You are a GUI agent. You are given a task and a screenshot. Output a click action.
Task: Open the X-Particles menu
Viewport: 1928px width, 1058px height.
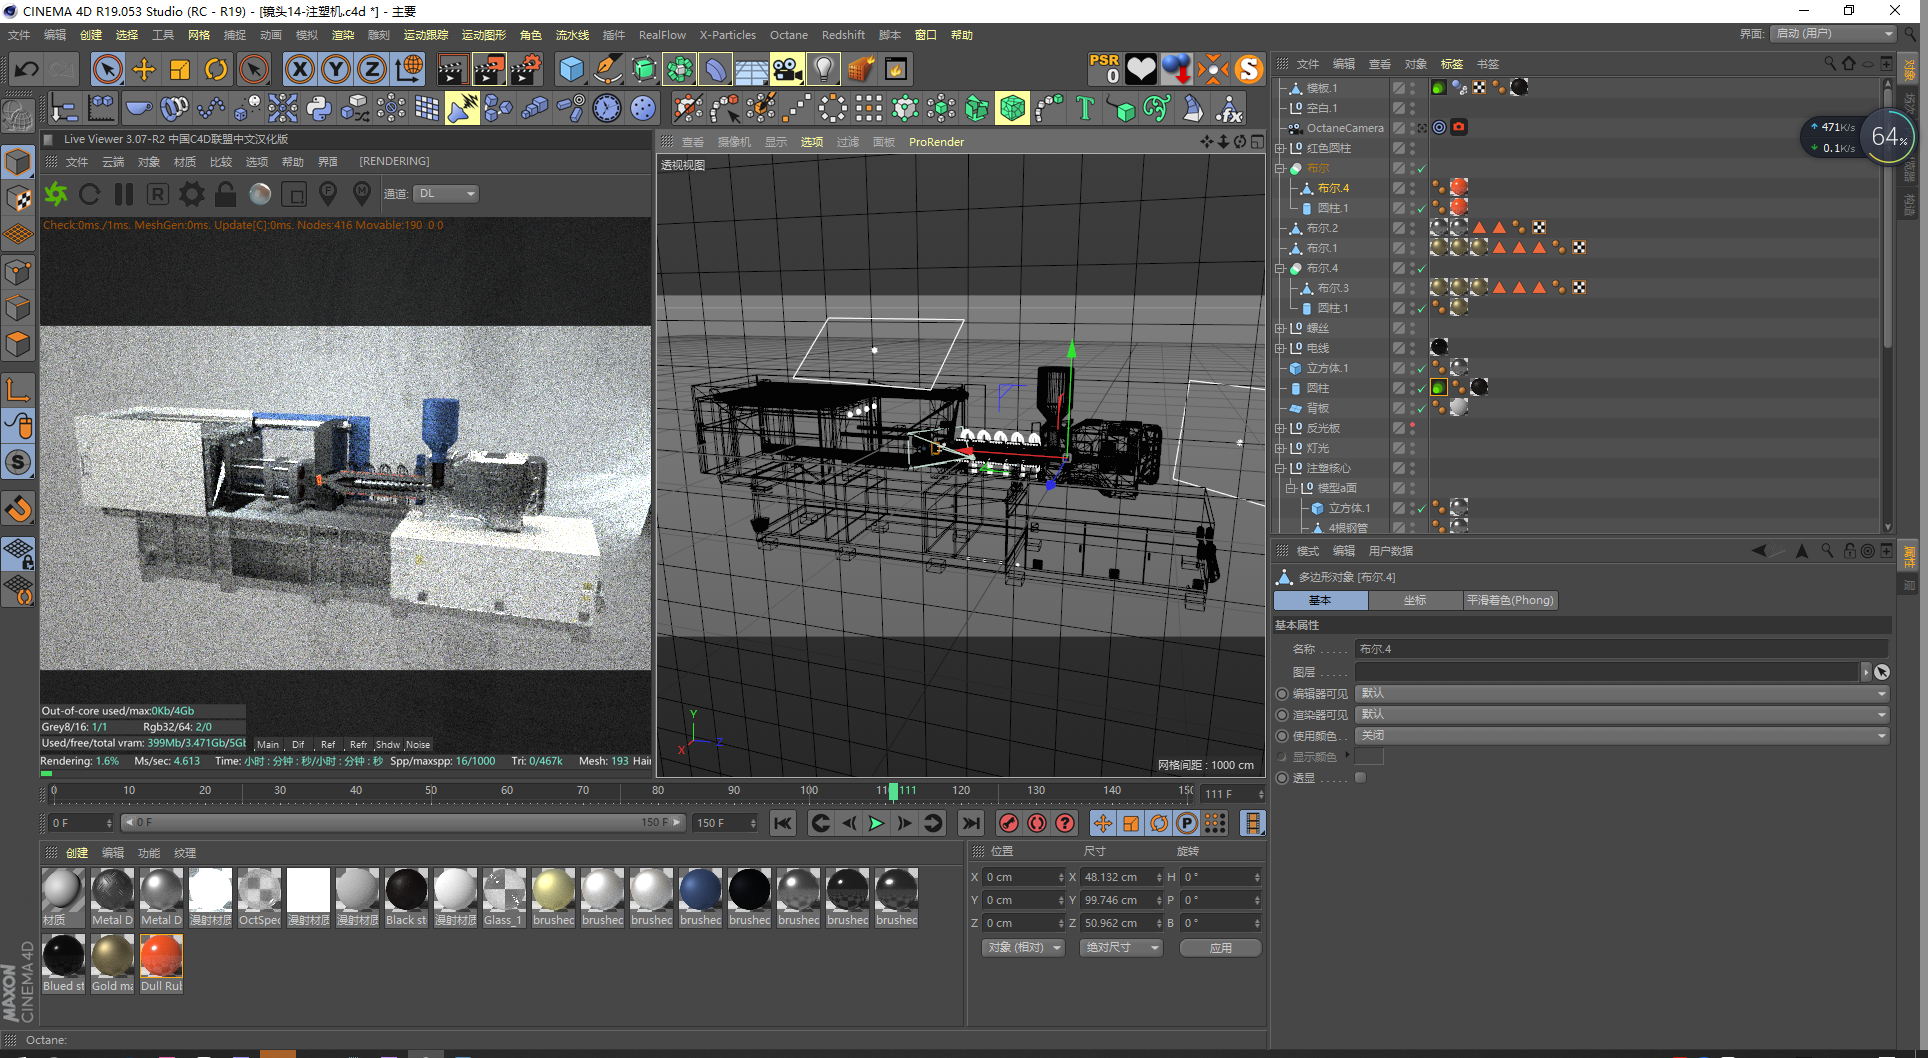pyautogui.click(x=727, y=35)
